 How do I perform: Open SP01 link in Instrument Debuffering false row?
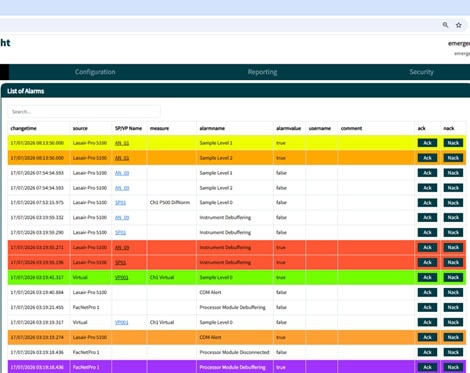(x=120, y=233)
